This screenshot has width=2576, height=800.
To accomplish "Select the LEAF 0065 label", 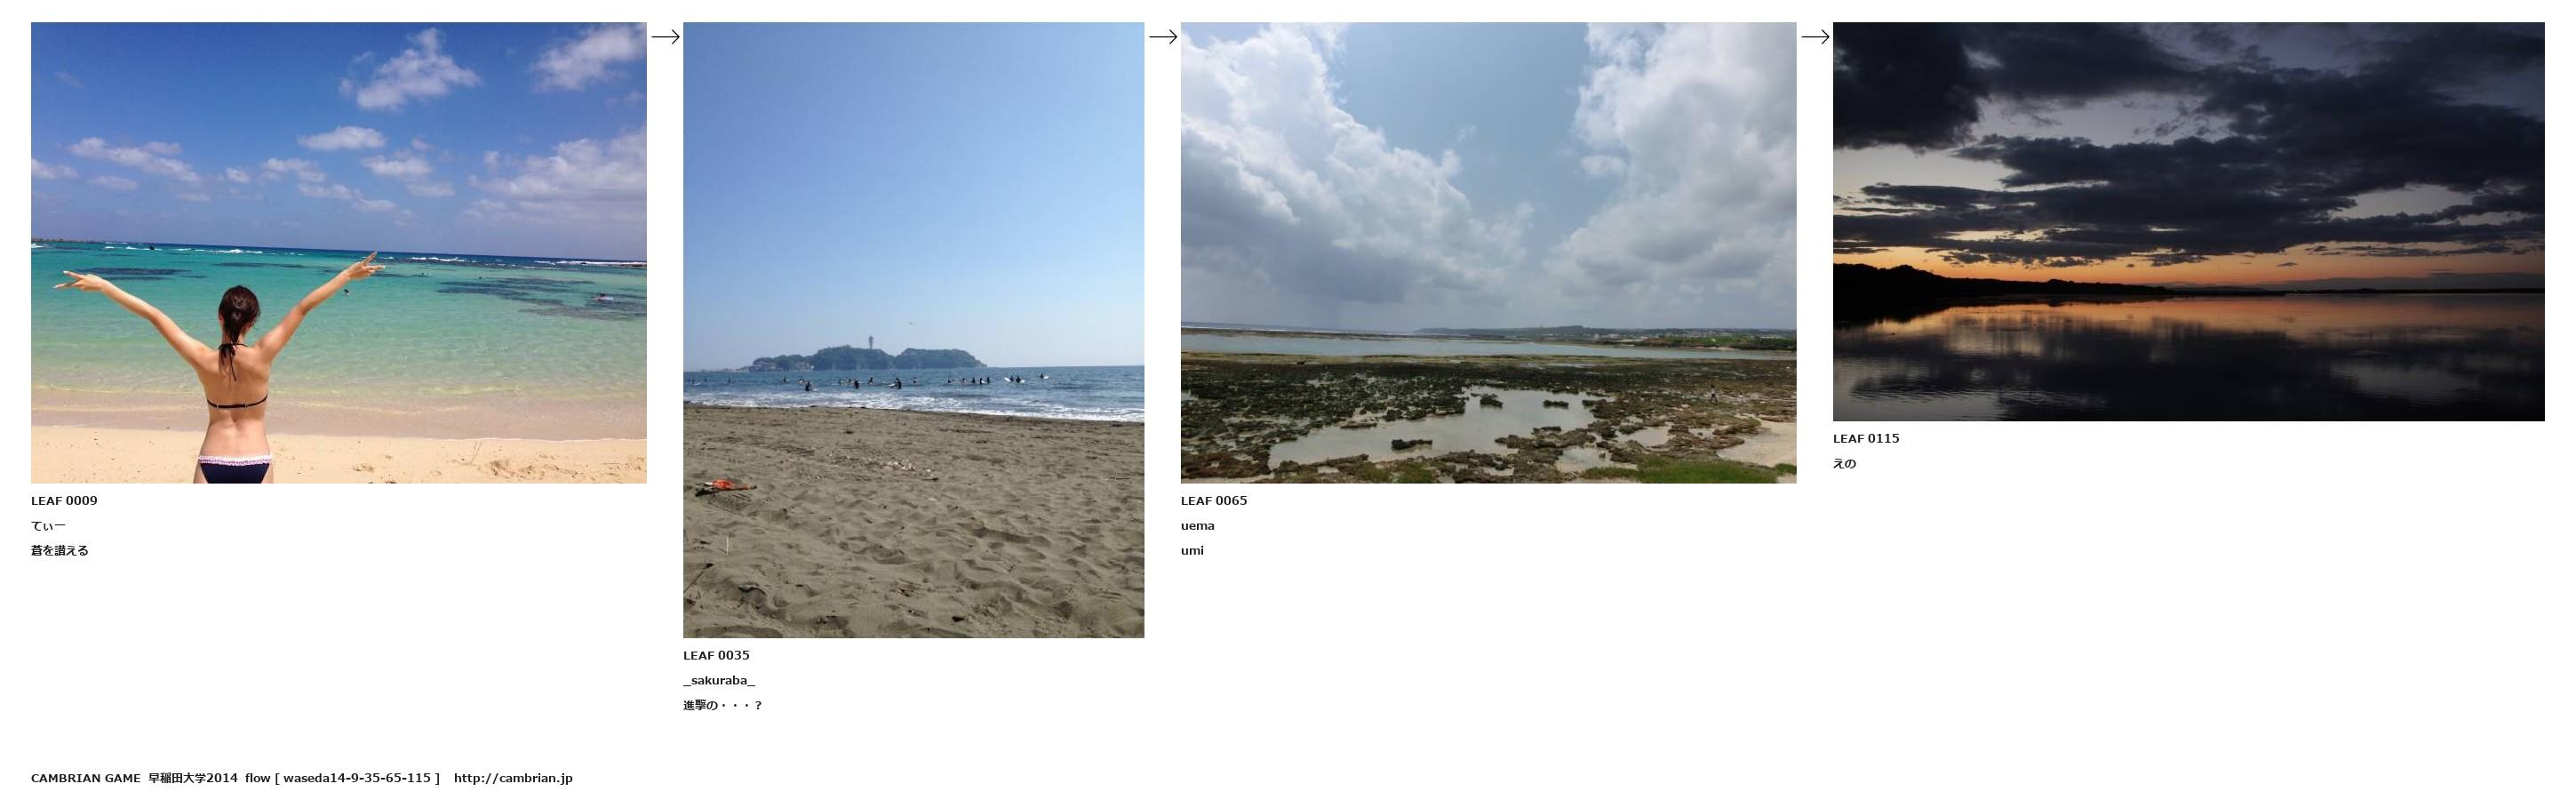I will point(1214,501).
